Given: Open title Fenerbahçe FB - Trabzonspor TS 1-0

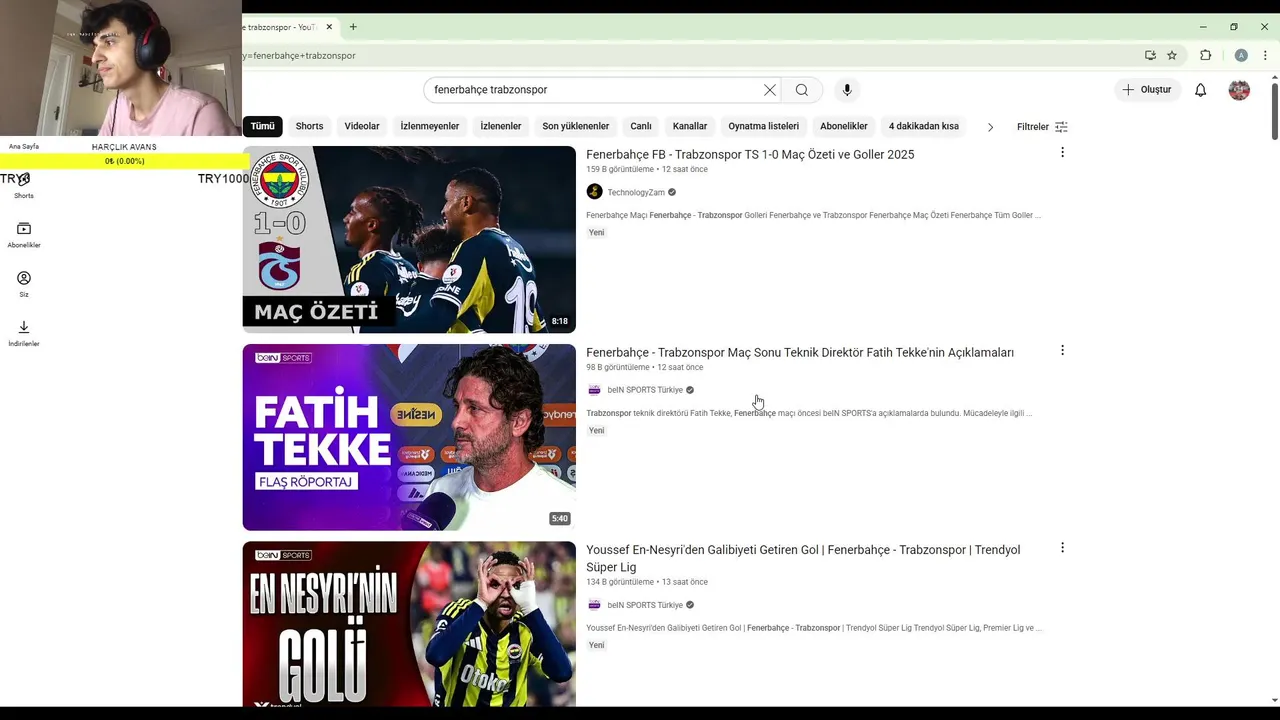Looking at the screenshot, I should point(750,154).
